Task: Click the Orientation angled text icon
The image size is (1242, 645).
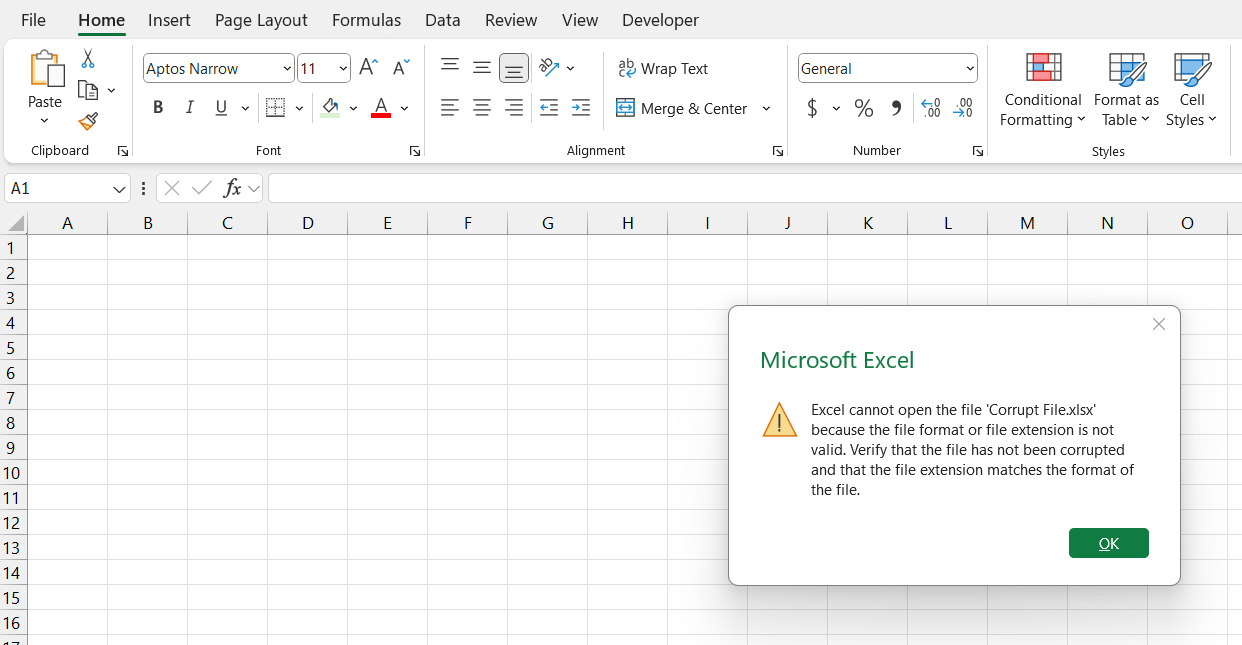Action: [x=549, y=67]
